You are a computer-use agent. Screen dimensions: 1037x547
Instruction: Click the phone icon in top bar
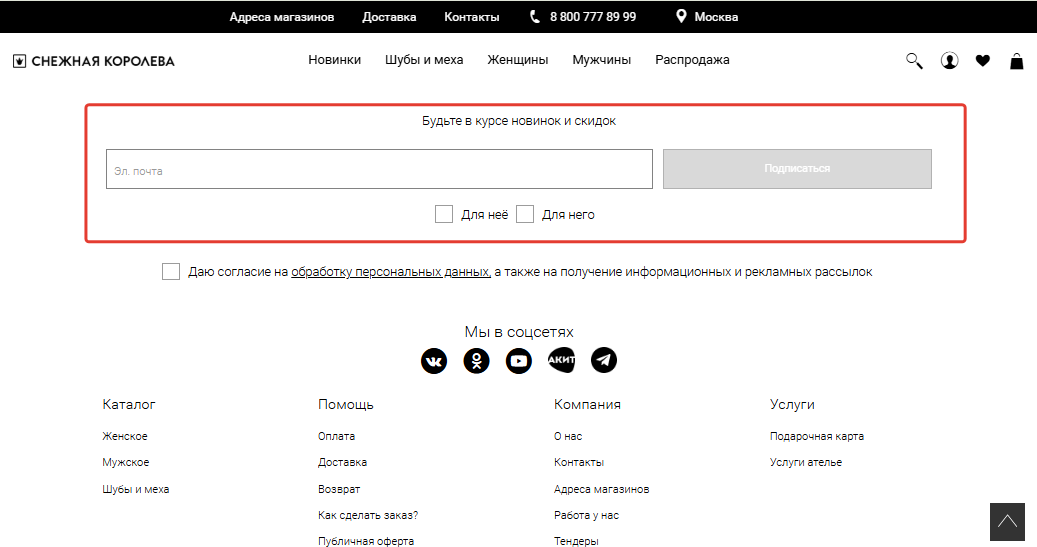pyautogui.click(x=535, y=17)
